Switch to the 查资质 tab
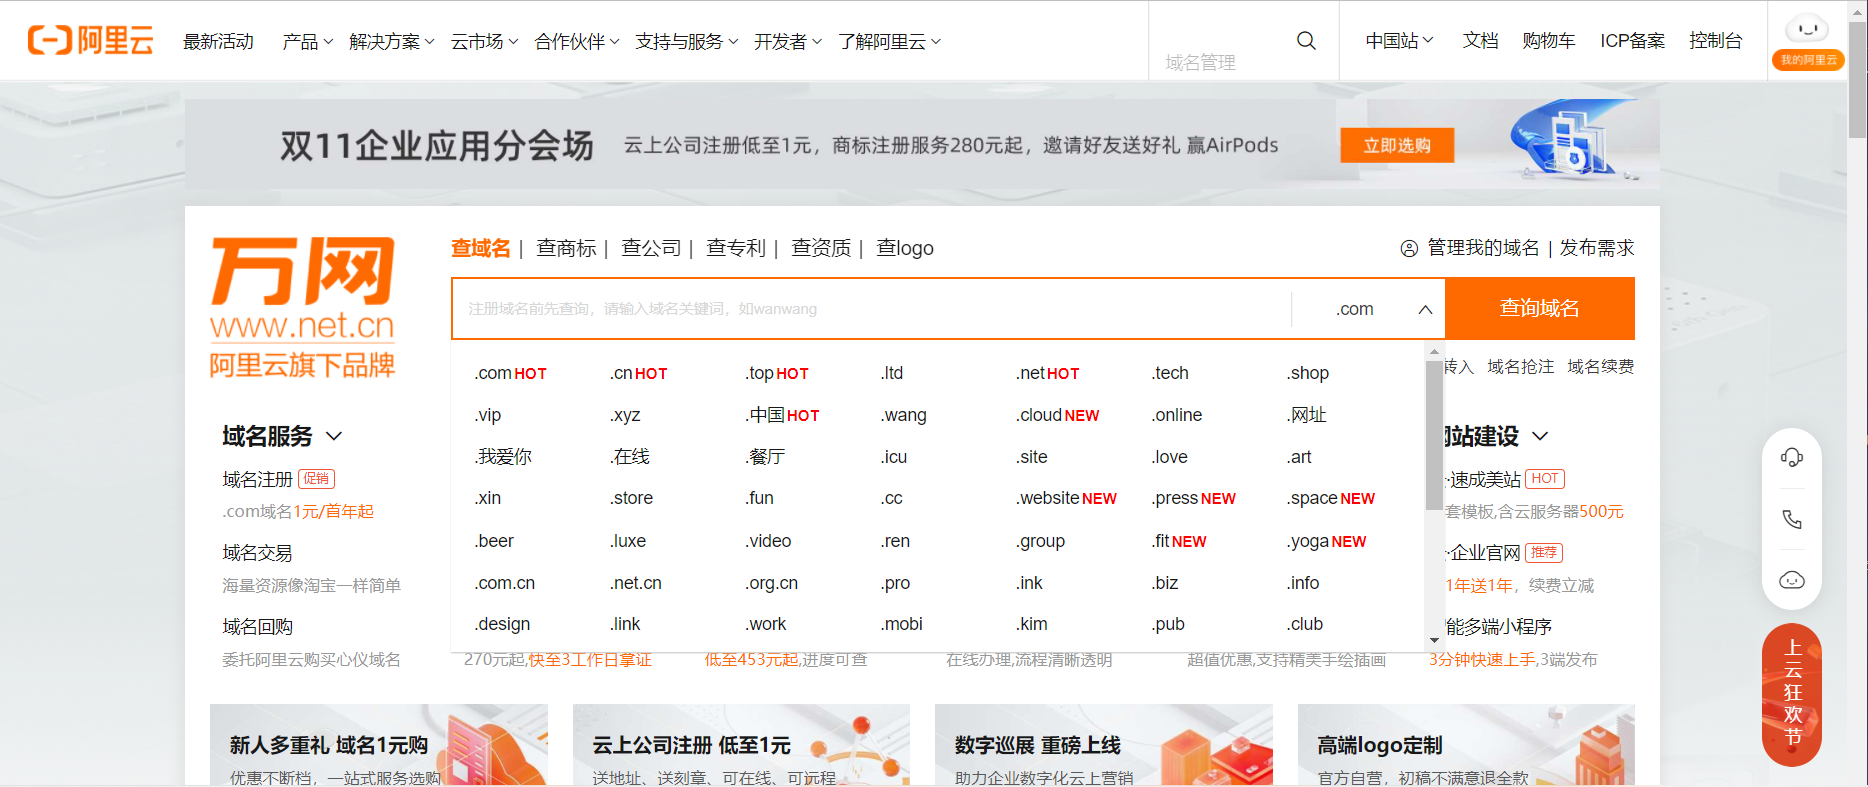The image size is (1868, 787). coord(821,248)
